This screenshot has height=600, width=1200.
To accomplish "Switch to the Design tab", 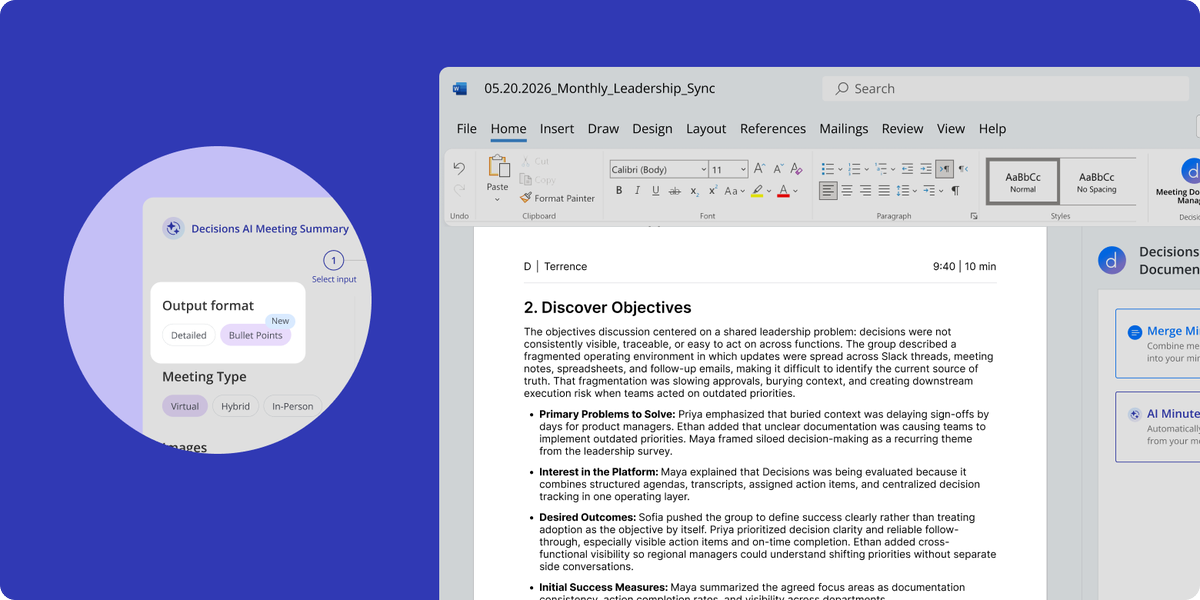I will coord(652,128).
